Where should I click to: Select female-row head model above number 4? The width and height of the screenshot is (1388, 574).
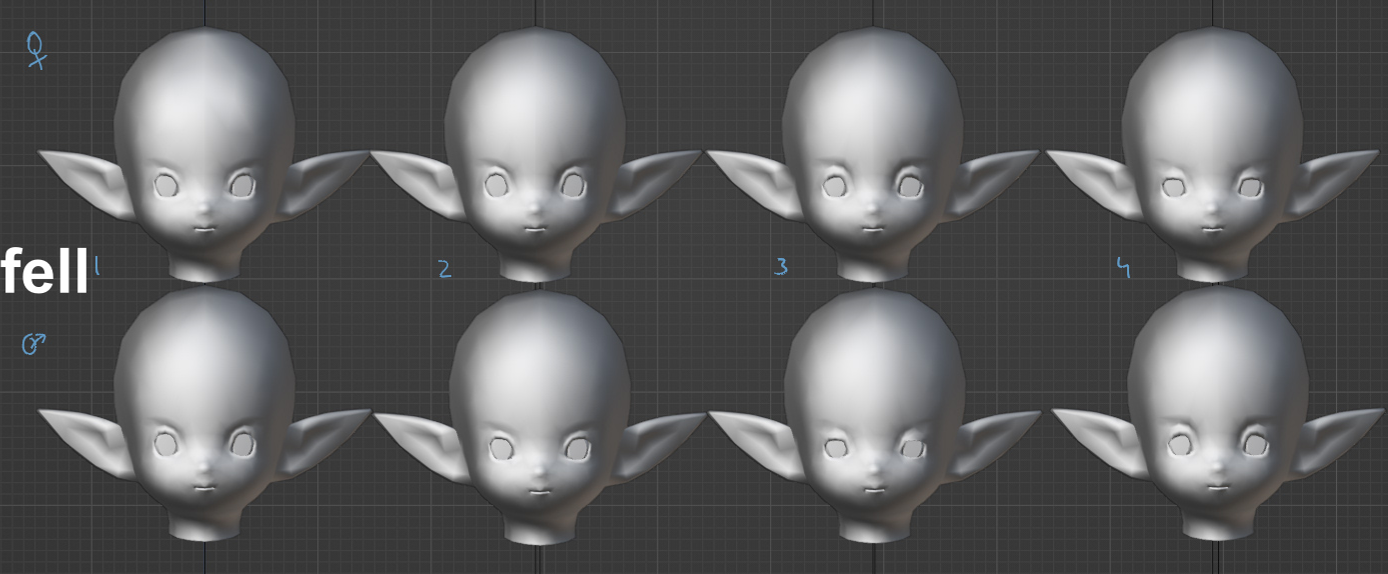[1212, 155]
